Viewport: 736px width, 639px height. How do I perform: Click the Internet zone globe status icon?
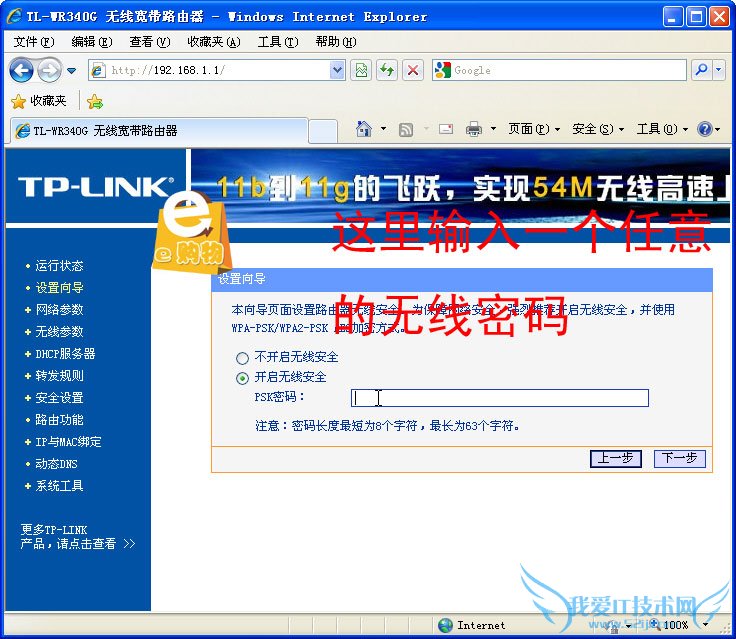click(x=445, y=625)
